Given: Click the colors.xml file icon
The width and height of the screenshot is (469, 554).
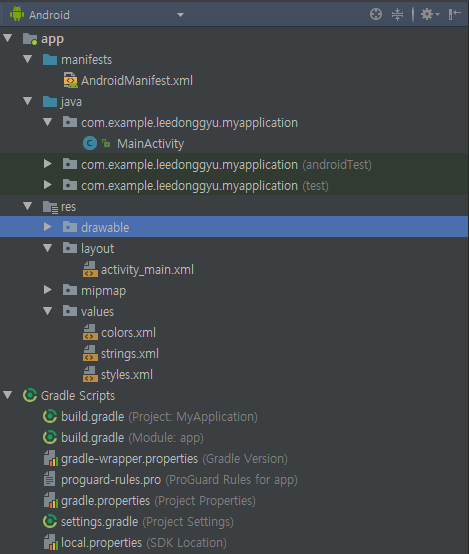Looking at the screenshot, I should tap(90, 332).
